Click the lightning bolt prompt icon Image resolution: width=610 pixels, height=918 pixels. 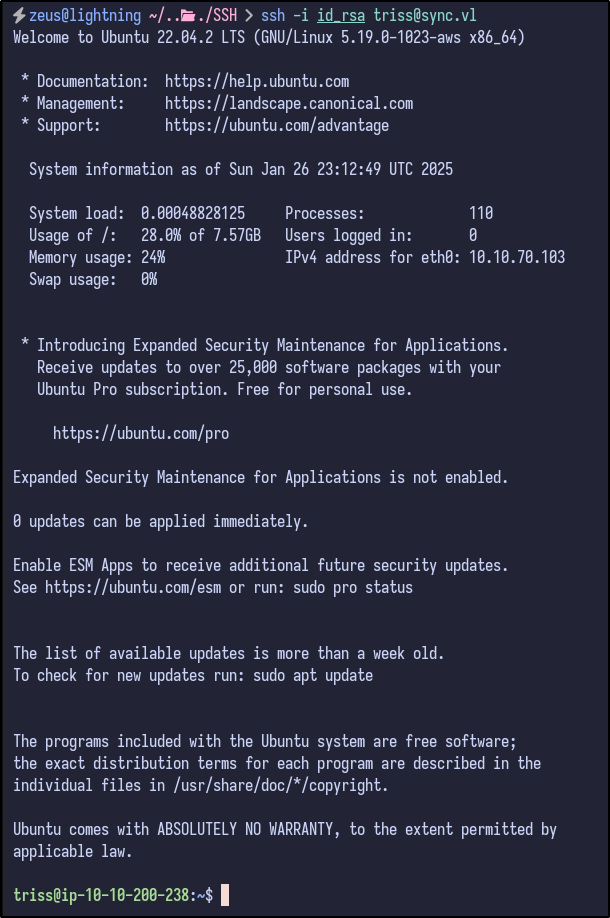19,16
